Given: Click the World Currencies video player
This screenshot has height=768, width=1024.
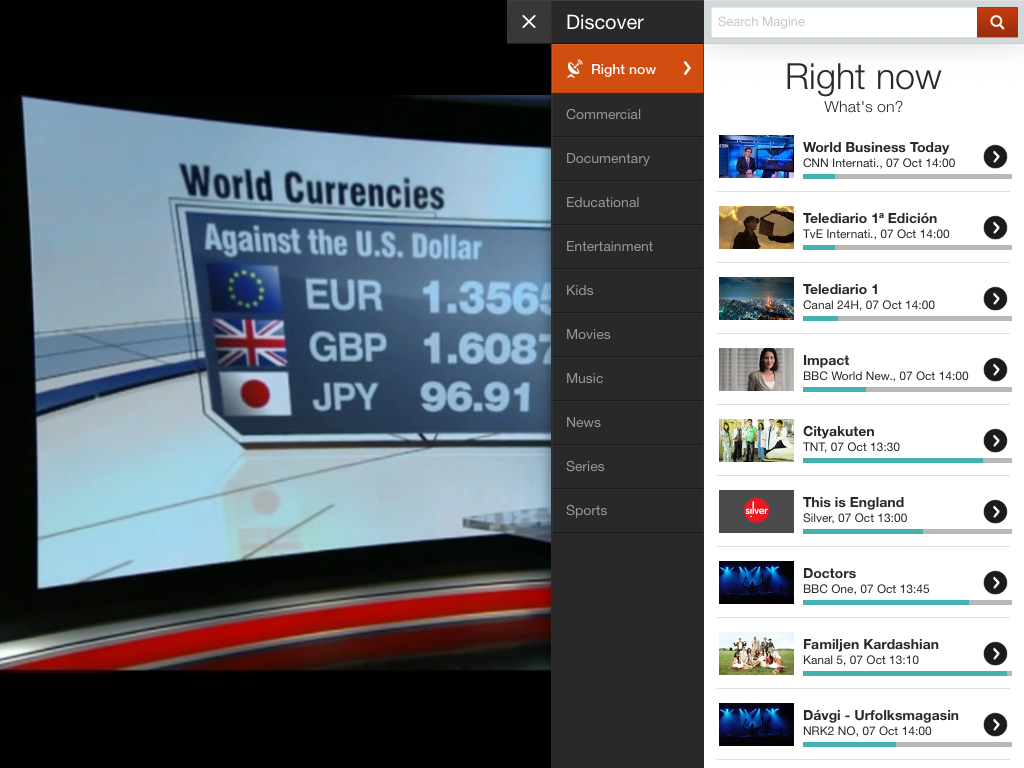Looking at the screenshot, I should click(276, 384).
